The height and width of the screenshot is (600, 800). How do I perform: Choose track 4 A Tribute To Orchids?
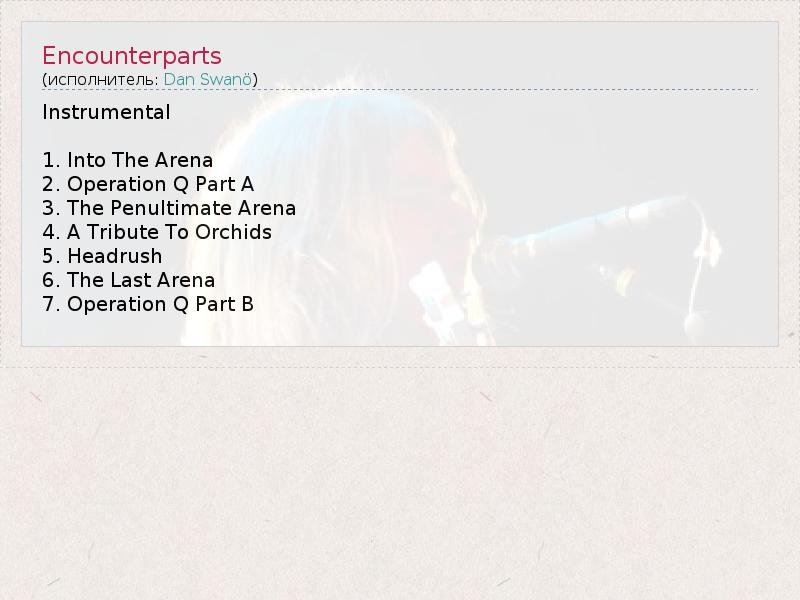coord(157,232)
